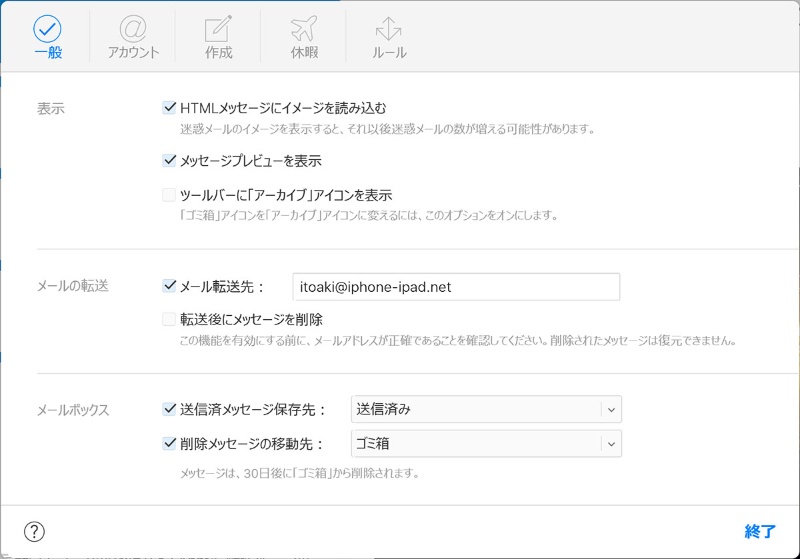Enable ツールバーに「アーカイブ」アイコンを表示 checkbox
The height and width of the screenshot is (559, 800).
(169, 195)
